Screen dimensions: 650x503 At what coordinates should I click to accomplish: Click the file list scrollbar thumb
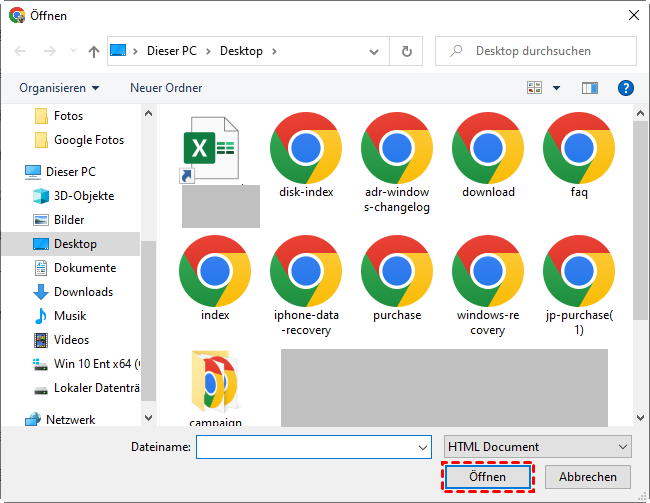pos(640,220)
